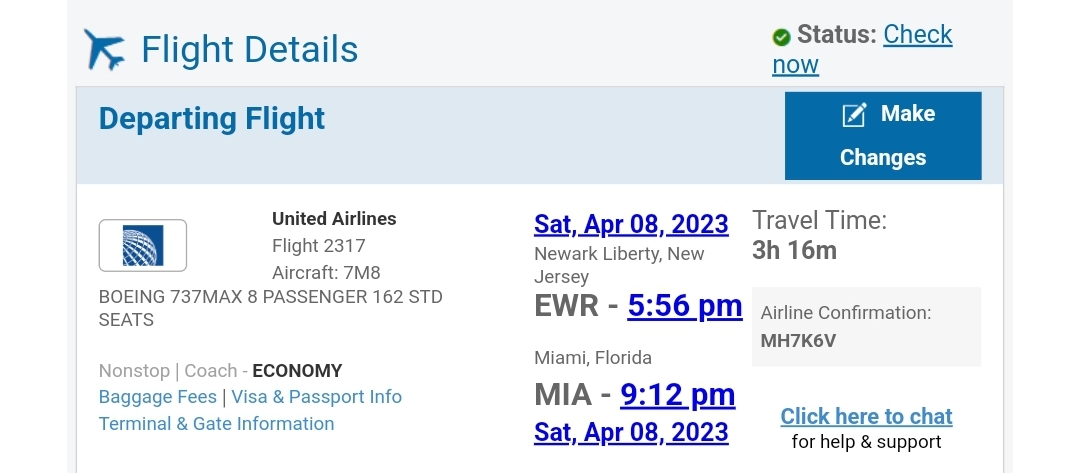This screenshot has width=1080, height=473.
Task: Click the 3h 16m travel time
Action: click(x=794, y=249)
